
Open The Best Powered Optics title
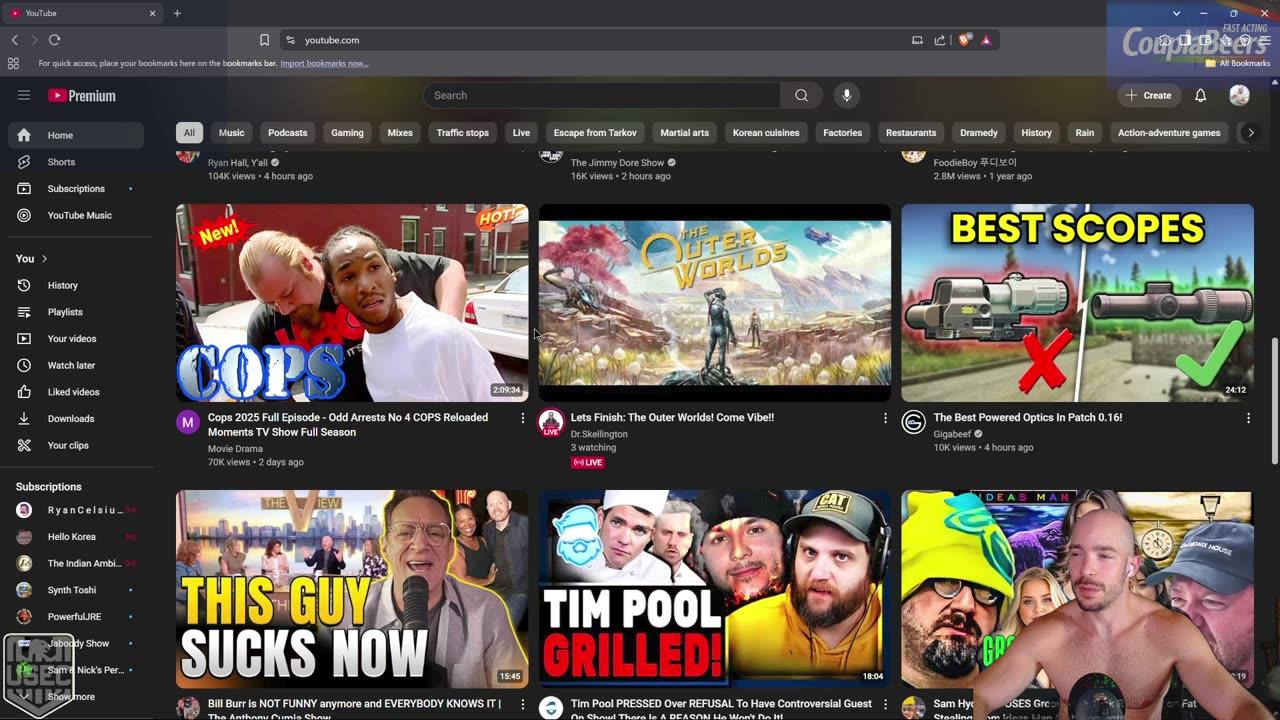(x=1028, y=418)
